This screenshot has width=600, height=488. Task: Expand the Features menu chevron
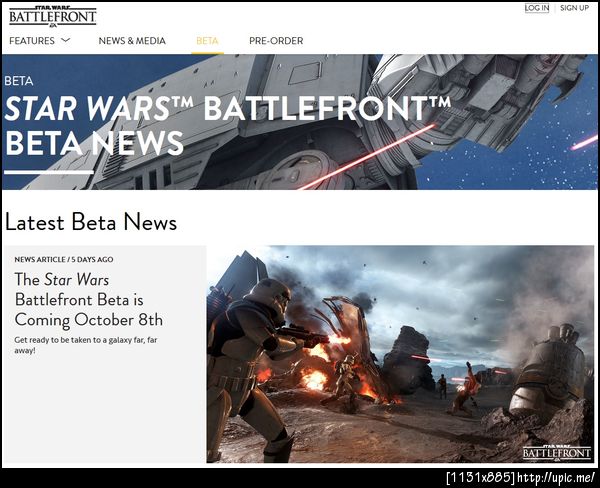point(66,40)
